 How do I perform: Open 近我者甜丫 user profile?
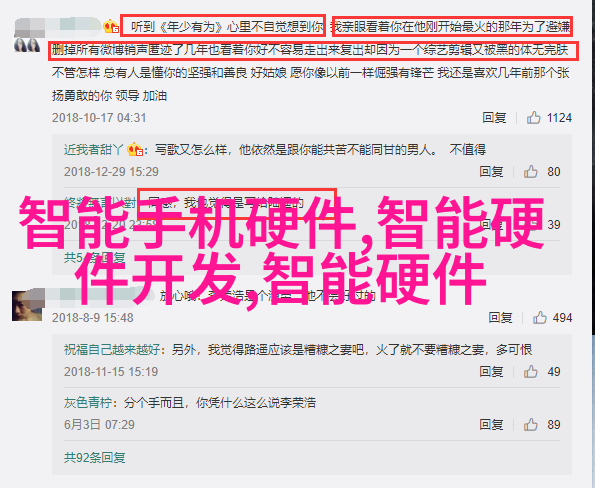[94, 150]
